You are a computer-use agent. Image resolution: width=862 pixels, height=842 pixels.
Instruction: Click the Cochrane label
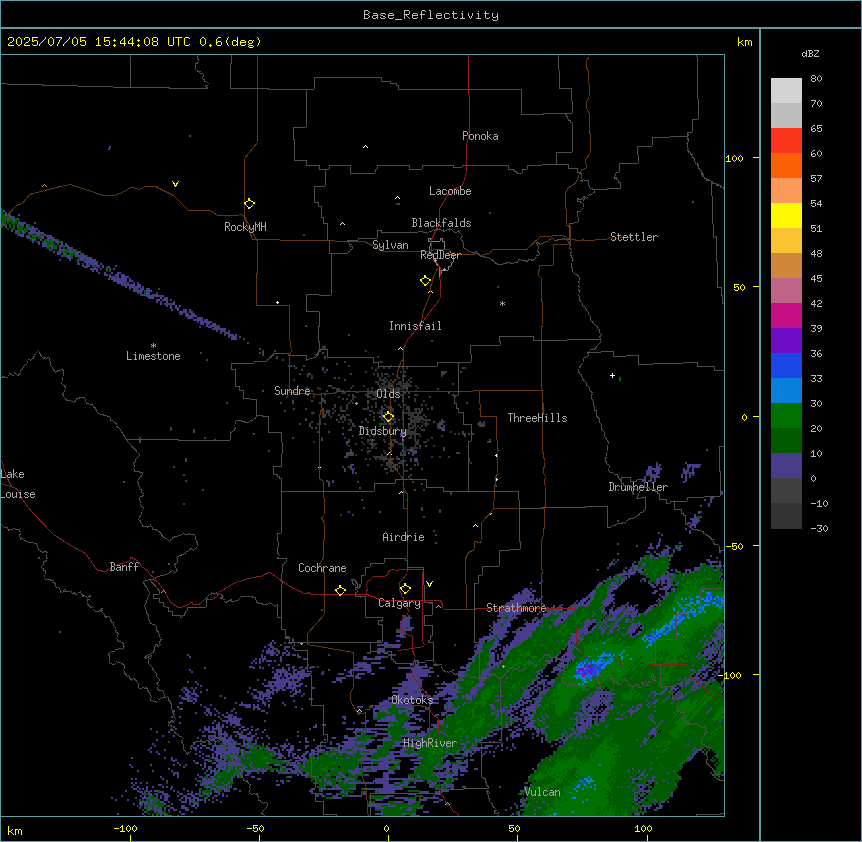tap(322, 568)
